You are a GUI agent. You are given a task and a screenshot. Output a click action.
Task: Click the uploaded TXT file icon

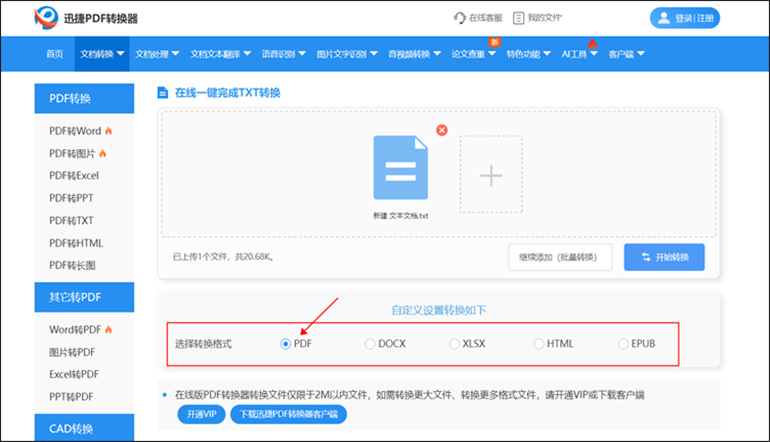[x=401, y=167]
